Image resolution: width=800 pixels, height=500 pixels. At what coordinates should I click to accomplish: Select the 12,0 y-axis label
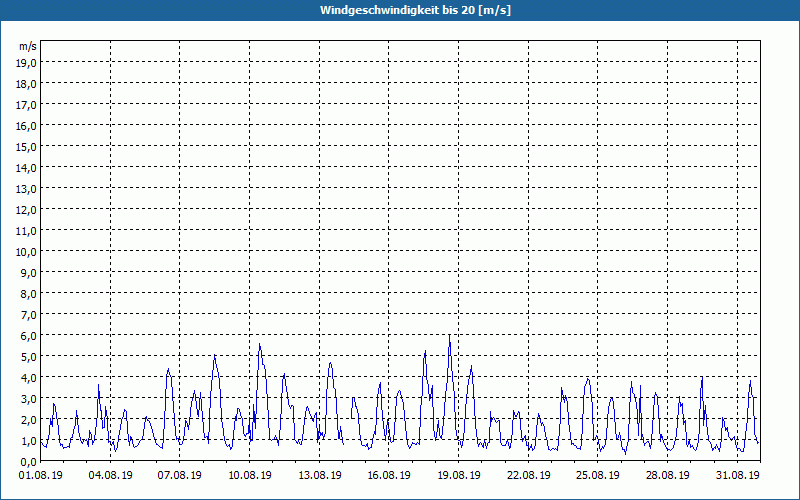(28, 210)
